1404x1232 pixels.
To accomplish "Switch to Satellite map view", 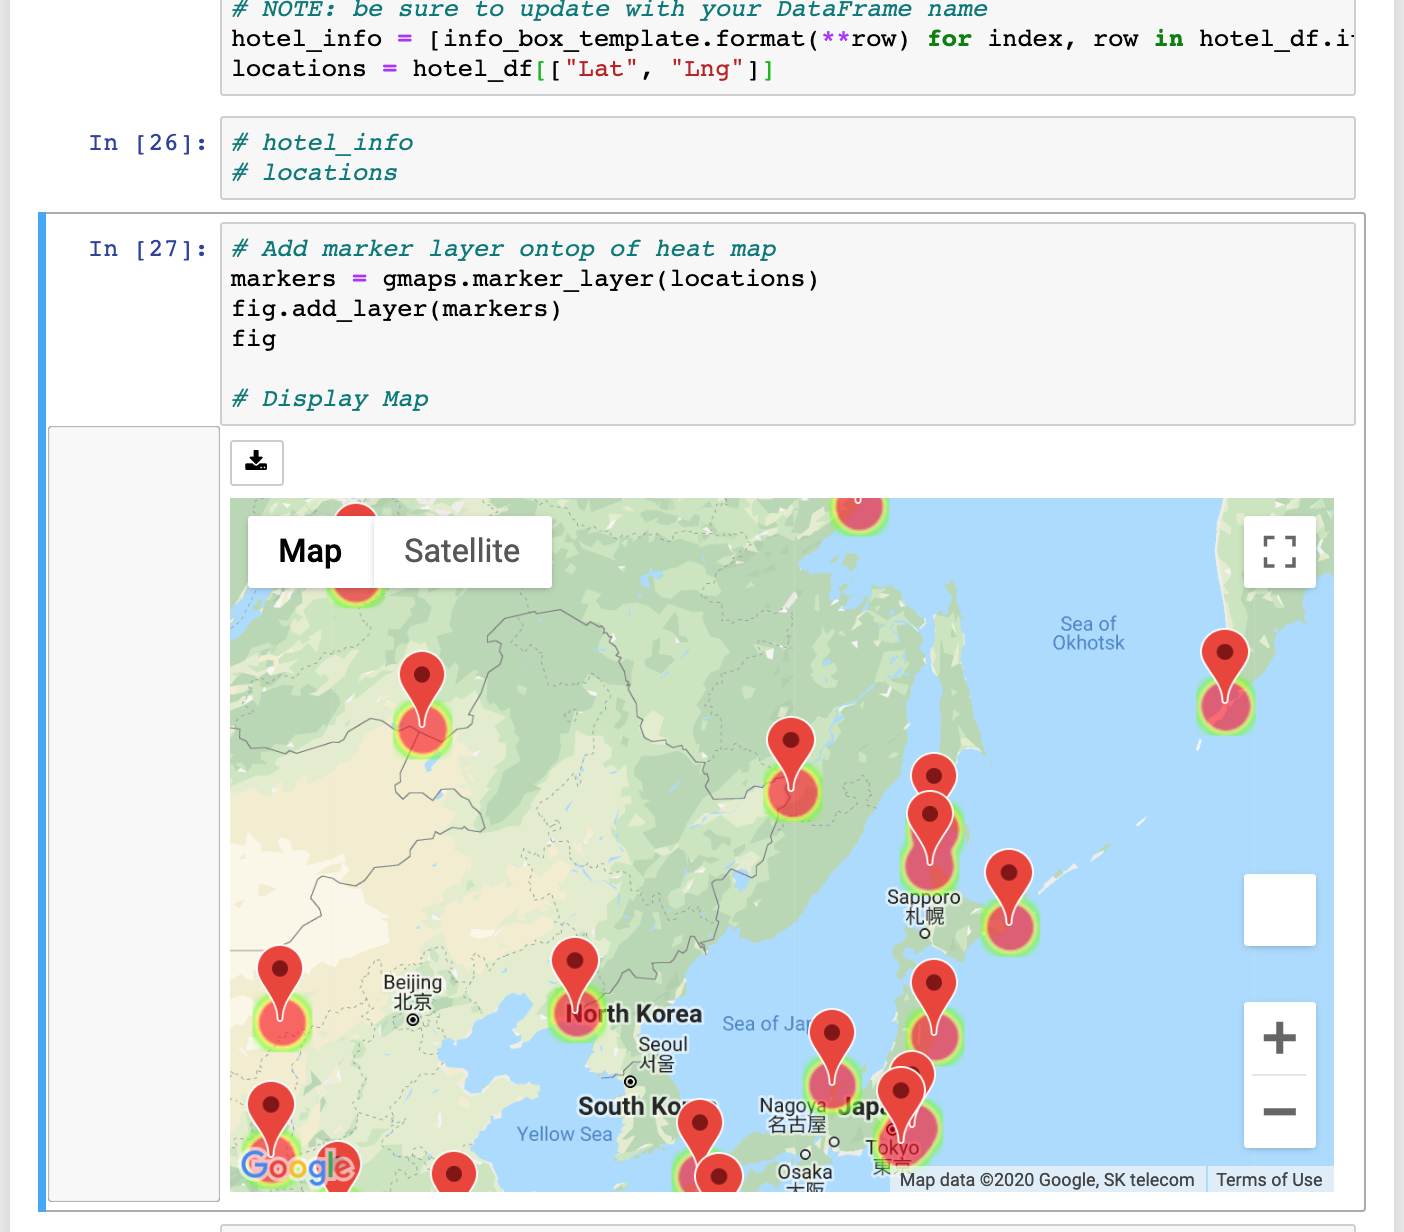I will click(462, 551).
